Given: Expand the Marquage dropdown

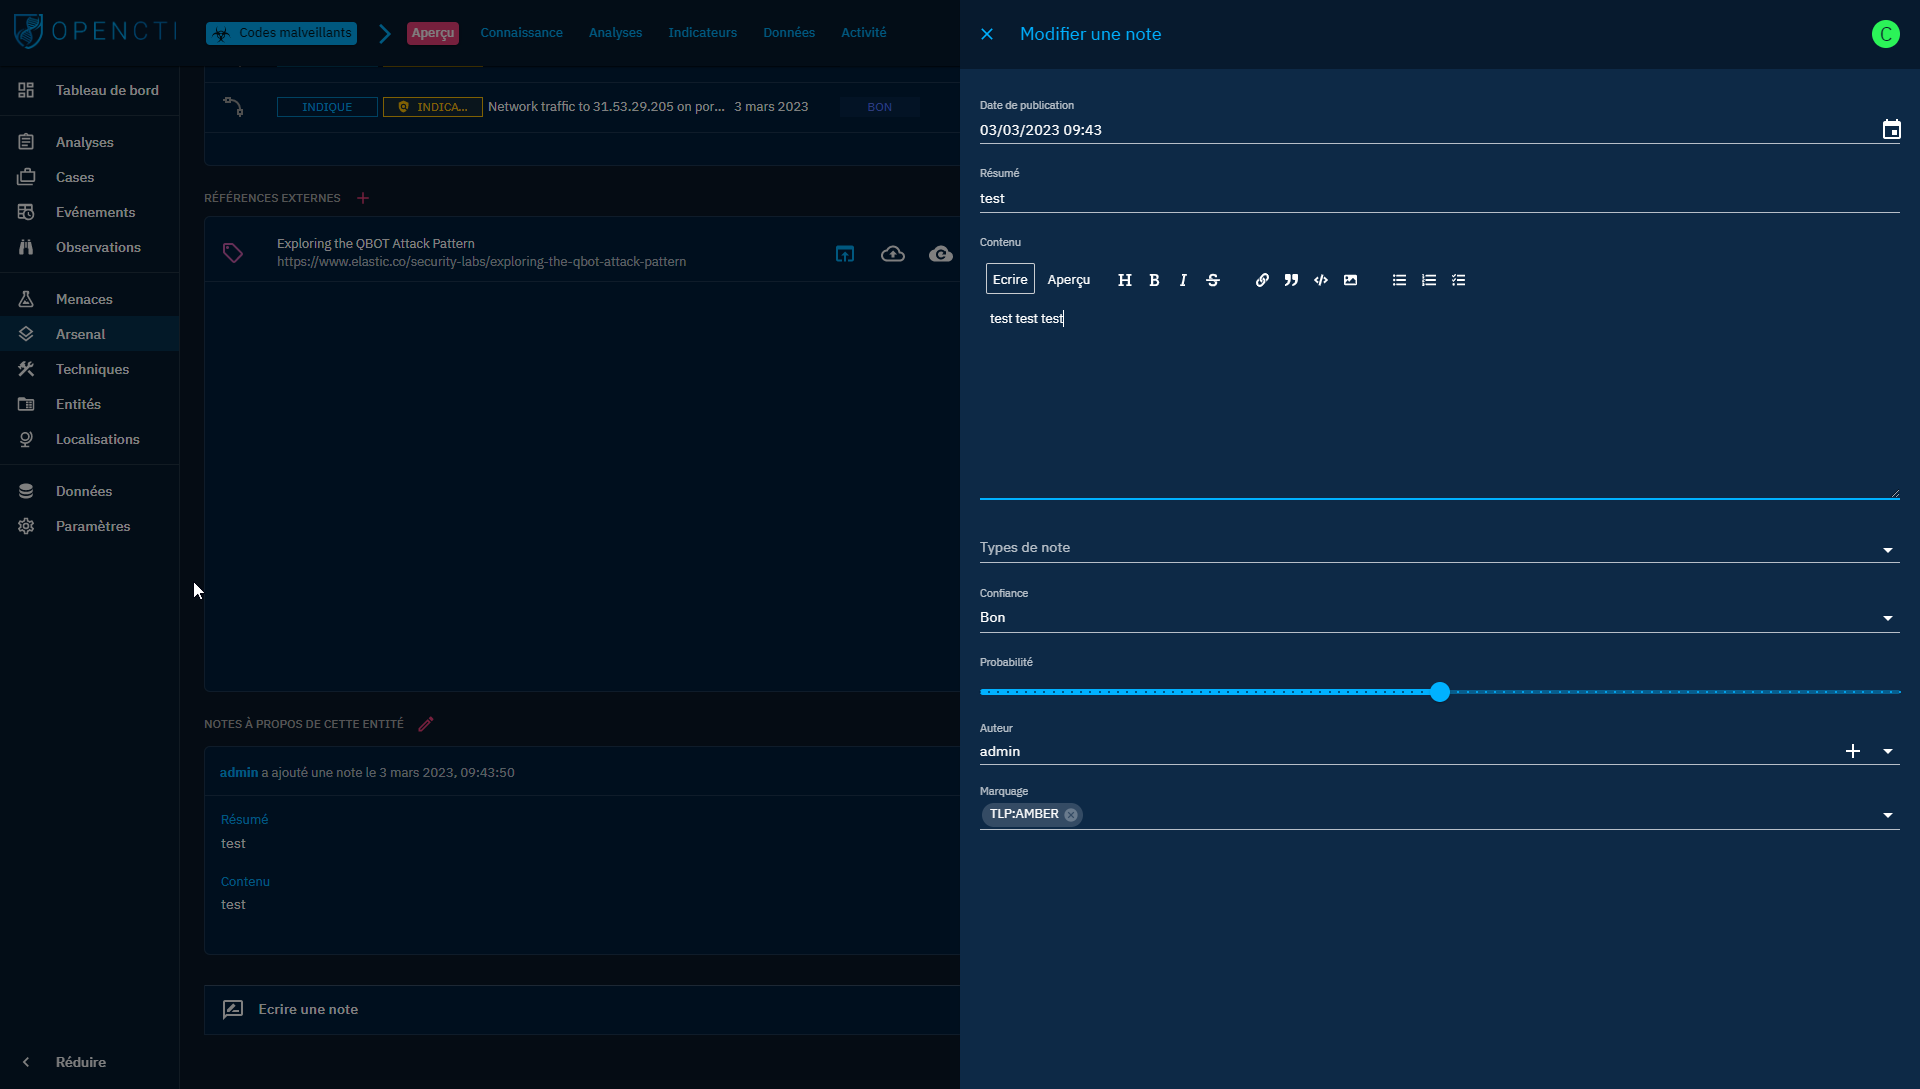Looking at the screenshot, I should pos(1888,815).
